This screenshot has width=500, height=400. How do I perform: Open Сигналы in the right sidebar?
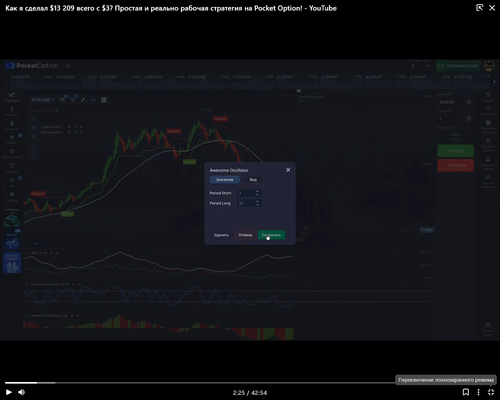(488, 111)
